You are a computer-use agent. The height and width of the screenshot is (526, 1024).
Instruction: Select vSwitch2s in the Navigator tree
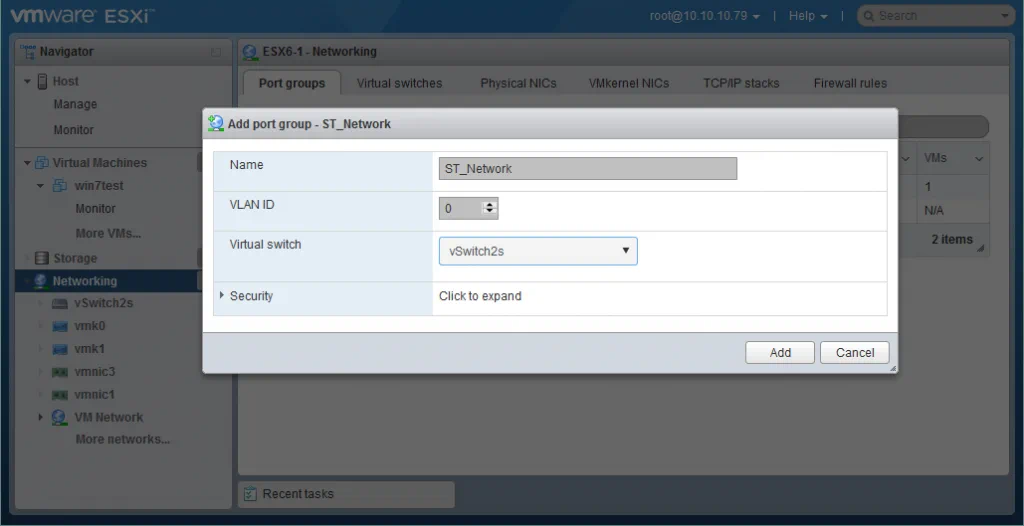coord(103,303)
